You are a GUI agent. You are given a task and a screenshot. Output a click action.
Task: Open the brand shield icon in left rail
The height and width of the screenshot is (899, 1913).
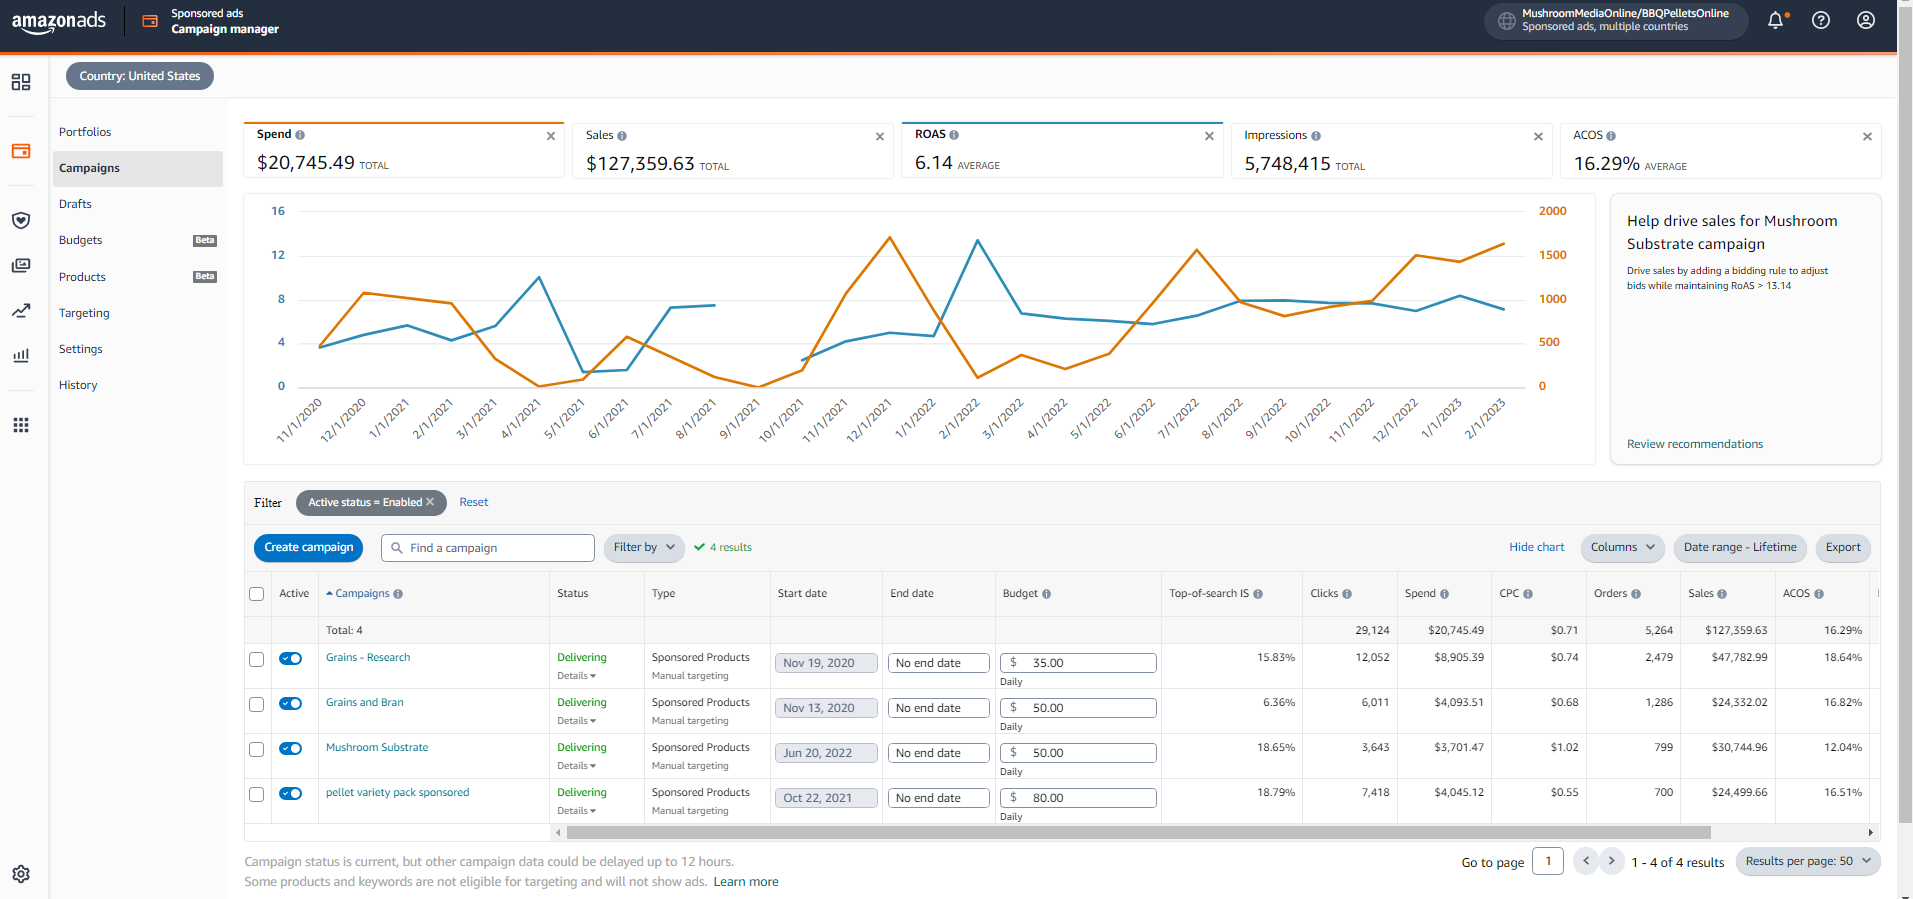pos(21,220)
